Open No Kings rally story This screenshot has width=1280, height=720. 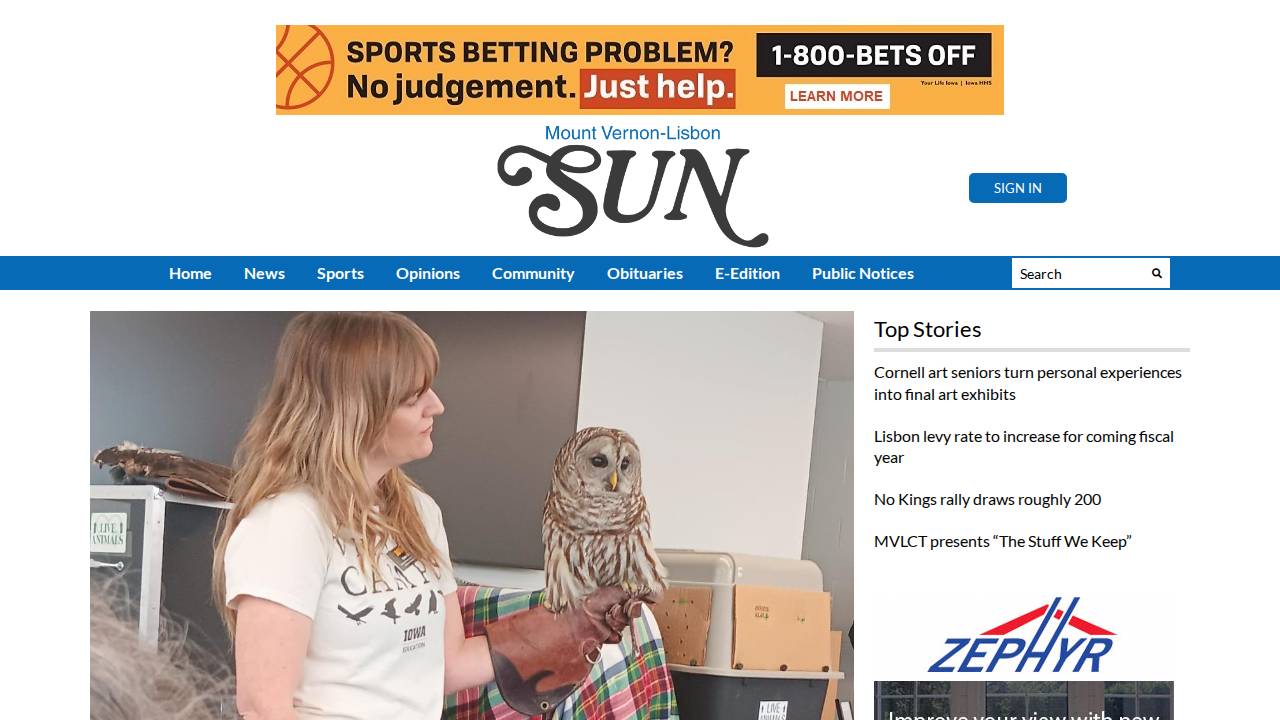(x=987, y=499)
